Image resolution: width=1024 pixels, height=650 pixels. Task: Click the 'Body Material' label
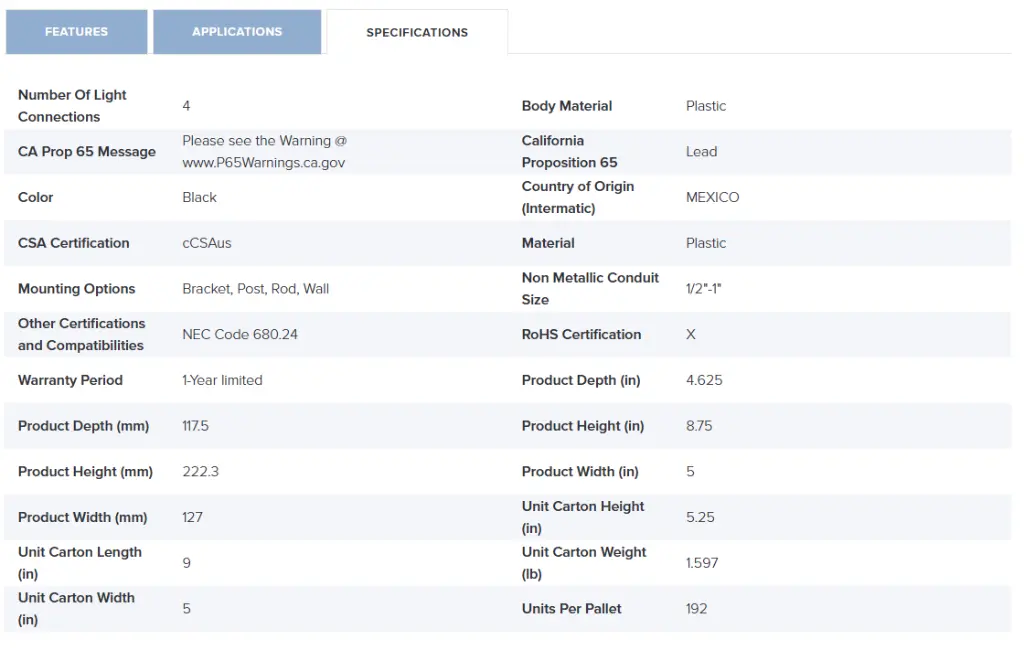click(567, 106)
